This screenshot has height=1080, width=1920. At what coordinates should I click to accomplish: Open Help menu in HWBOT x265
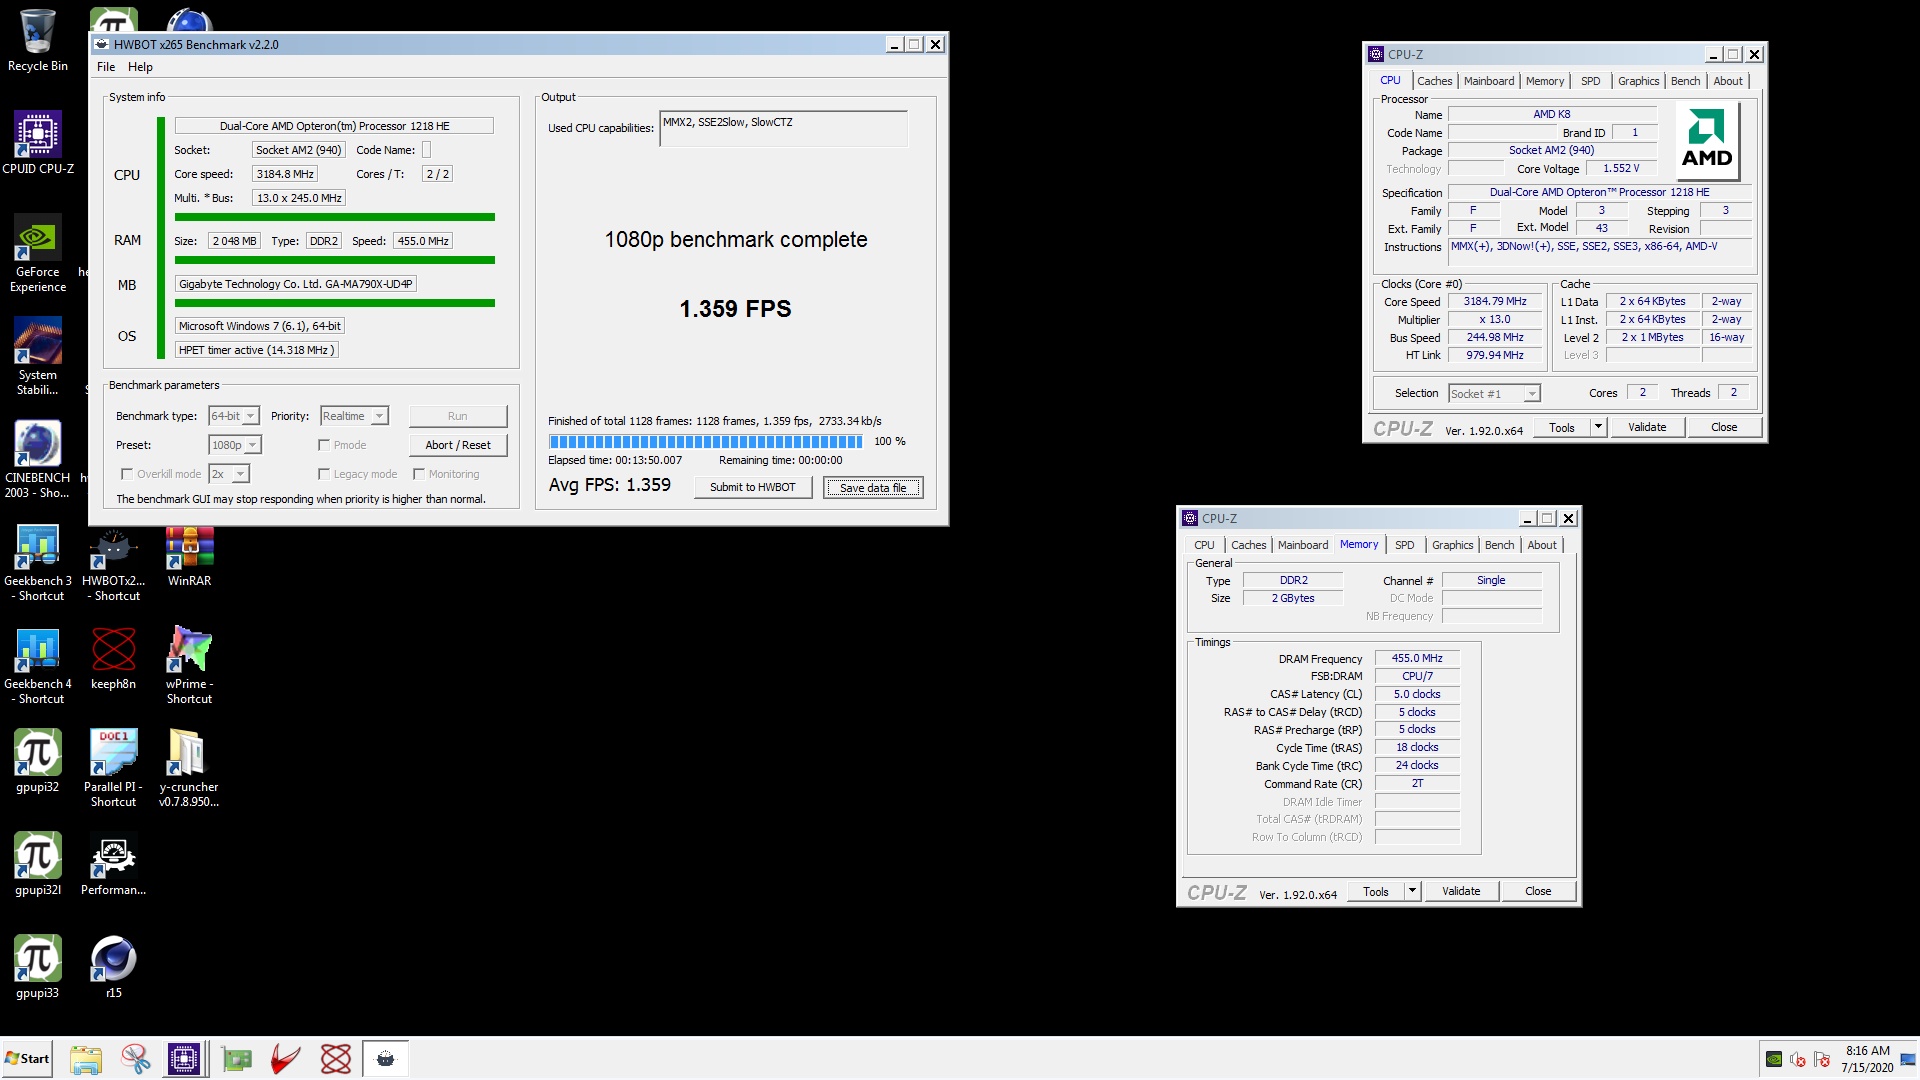140,67
